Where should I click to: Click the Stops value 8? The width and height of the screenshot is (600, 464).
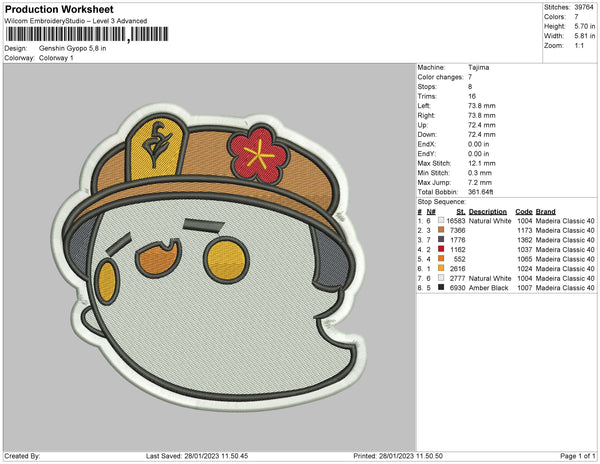tap(470, 87)
